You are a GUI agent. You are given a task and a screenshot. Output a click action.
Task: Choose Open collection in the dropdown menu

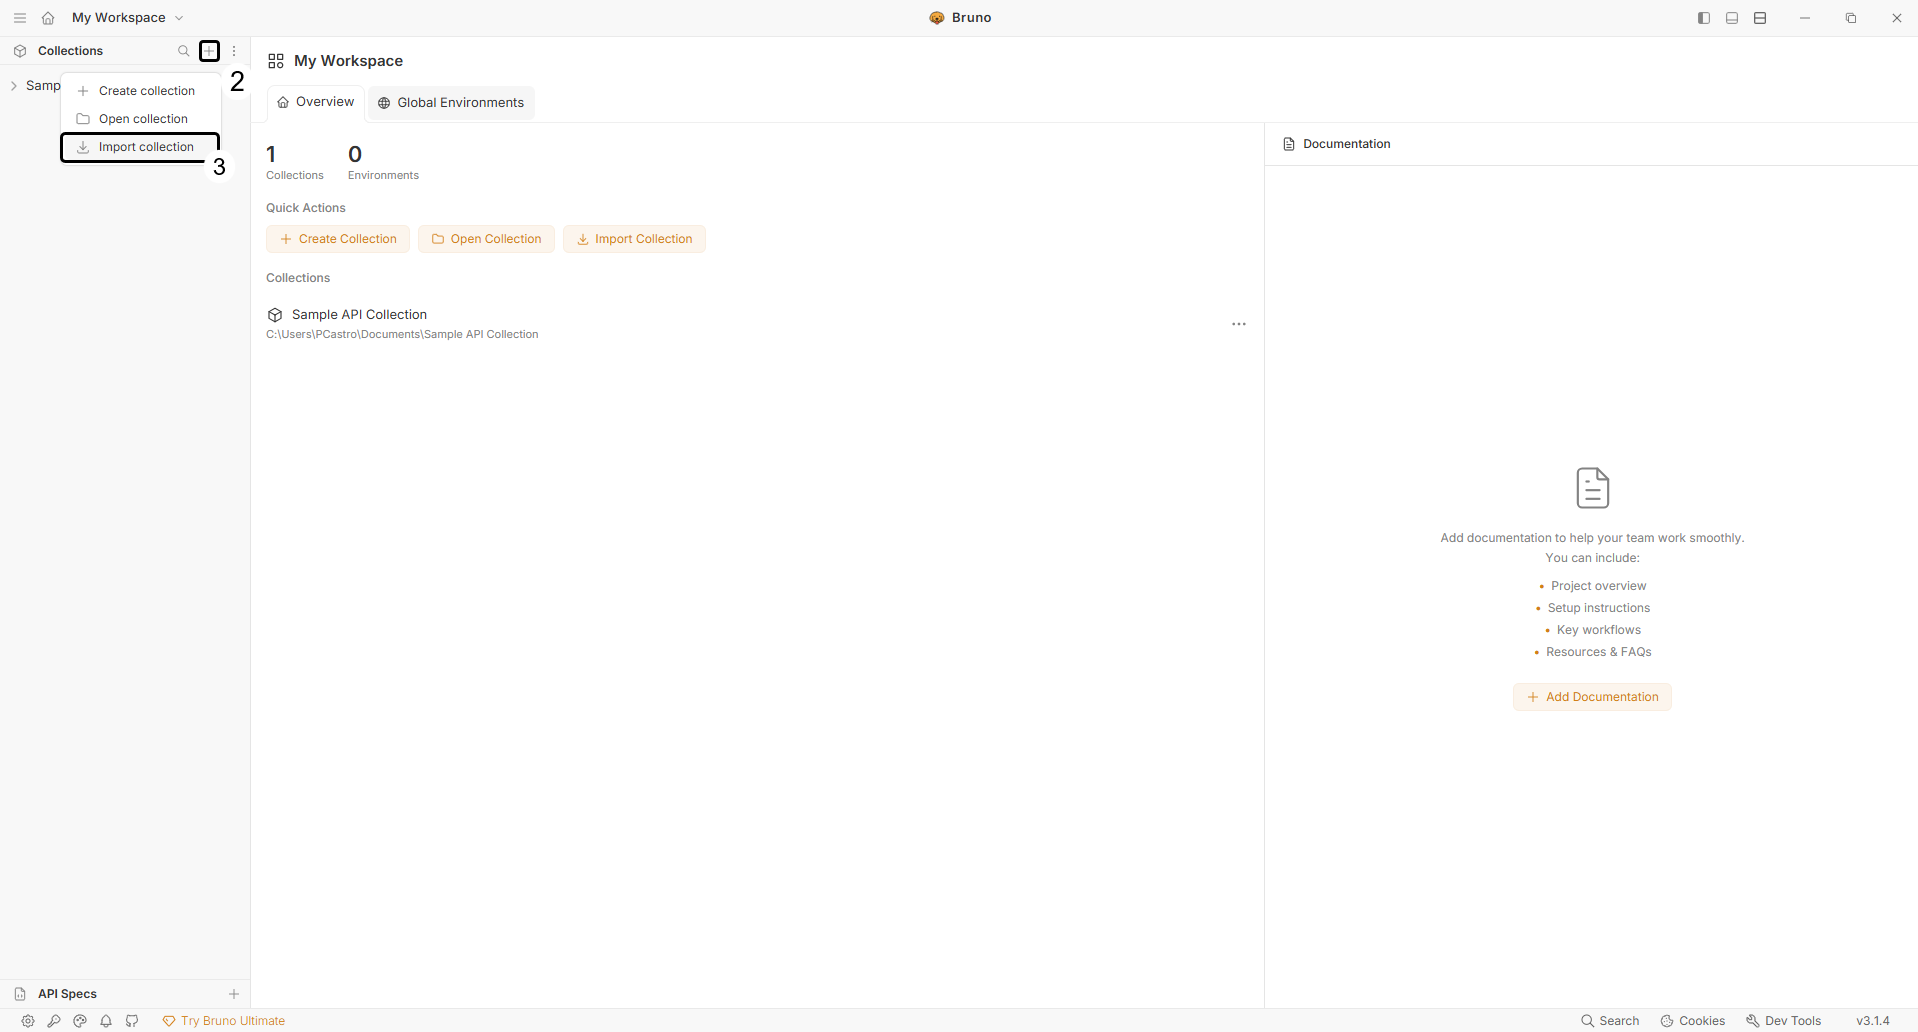click(x=141, y=119)
